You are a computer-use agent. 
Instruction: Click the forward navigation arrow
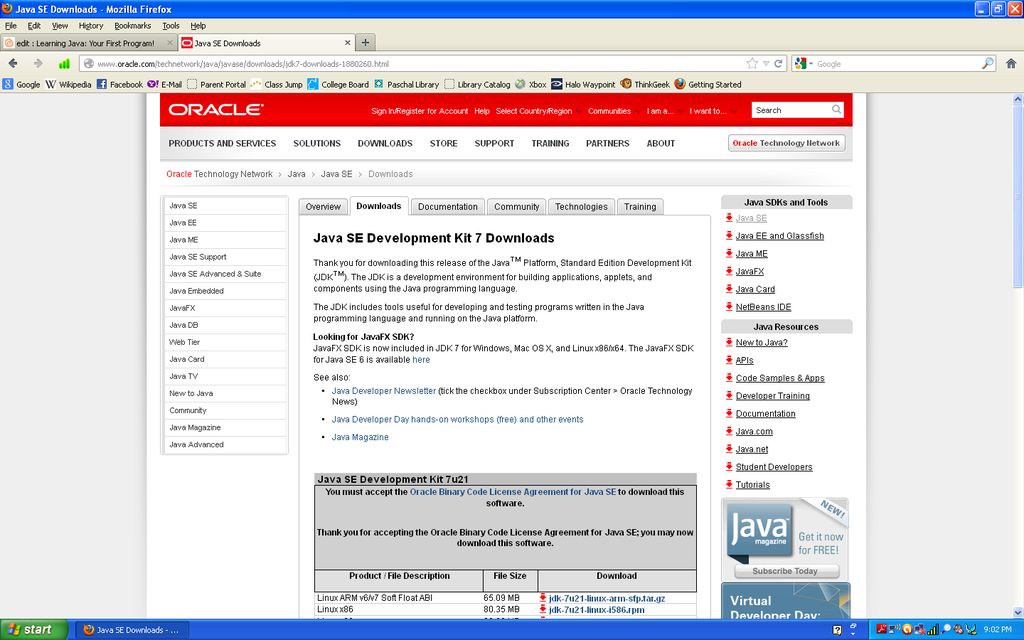pyautogui.click(x=38, y=63)
